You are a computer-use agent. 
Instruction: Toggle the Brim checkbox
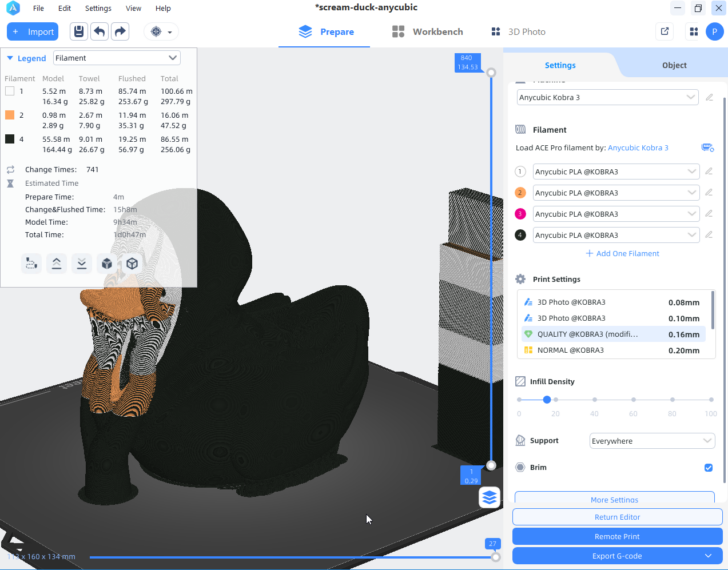tap(708, 467)
